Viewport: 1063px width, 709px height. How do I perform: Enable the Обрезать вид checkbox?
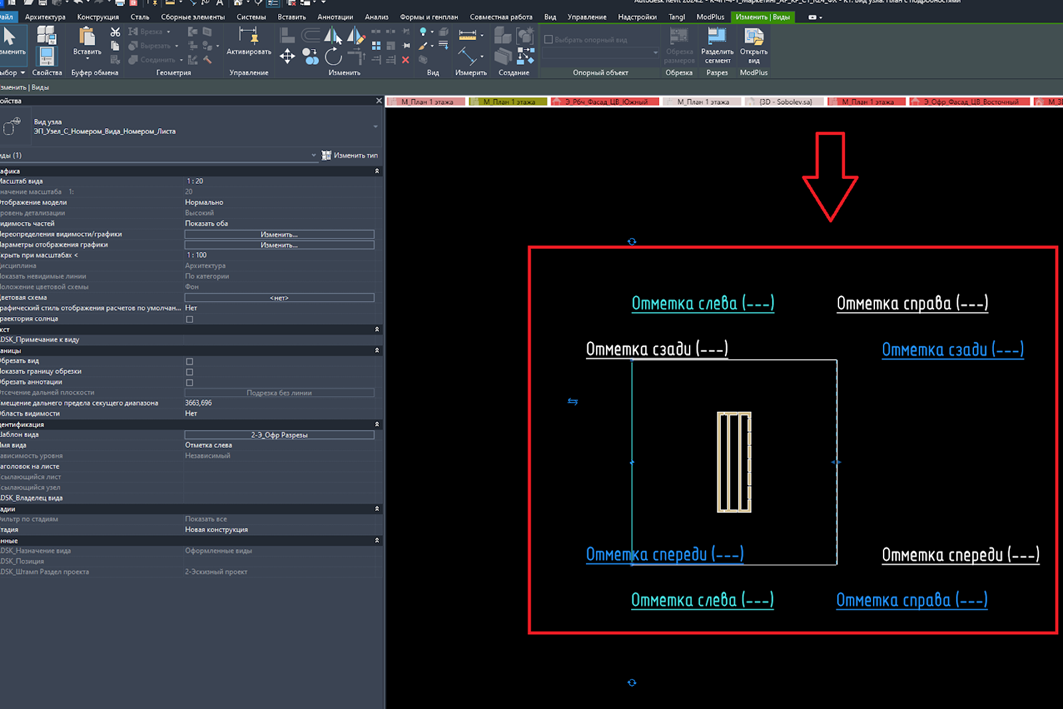point(189,361)
